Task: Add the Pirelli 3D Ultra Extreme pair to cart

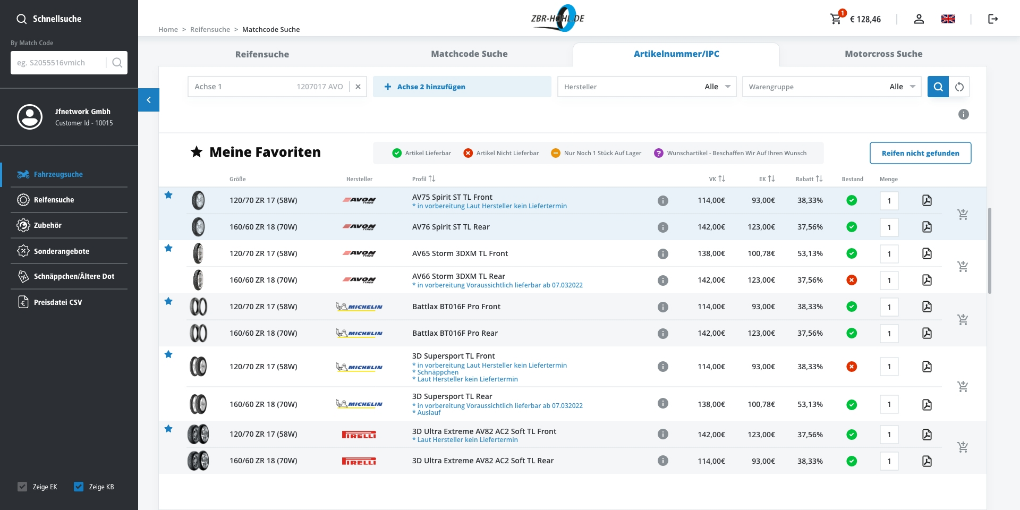Action: 963,447
